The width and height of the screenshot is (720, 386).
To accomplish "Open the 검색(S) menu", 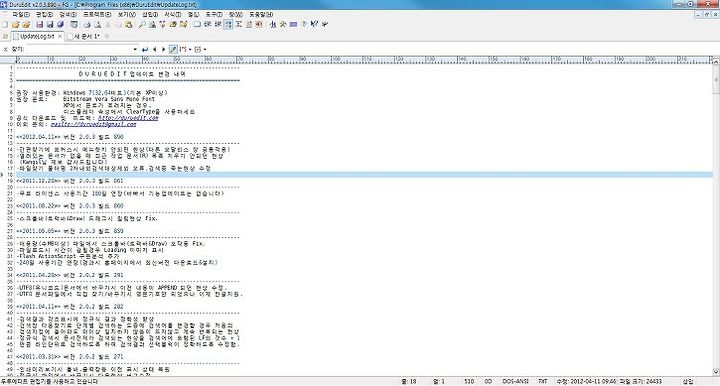I will [68, 14].
